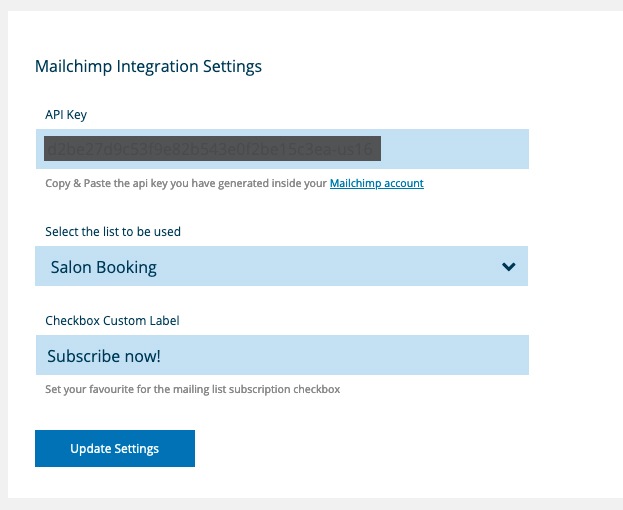Click into the API Key field
The image size is (623, 510).
pos(281,149)
